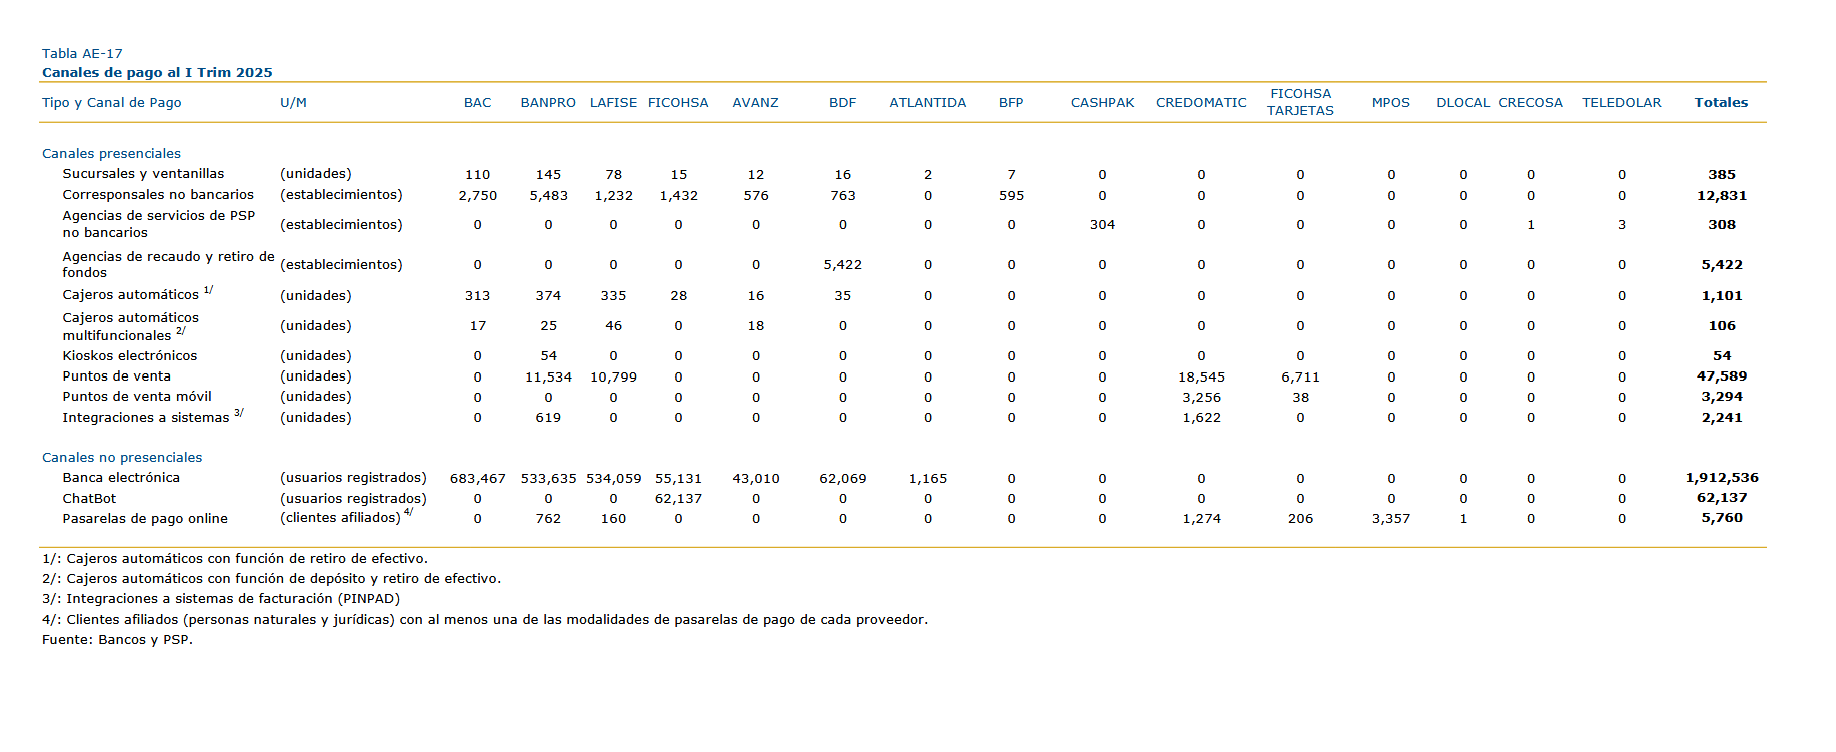Viewport: 1836px width, 752px height.
Task: Click the CREDOMATIC integraciones value 1,622
Action: [x=1201, y=418]
